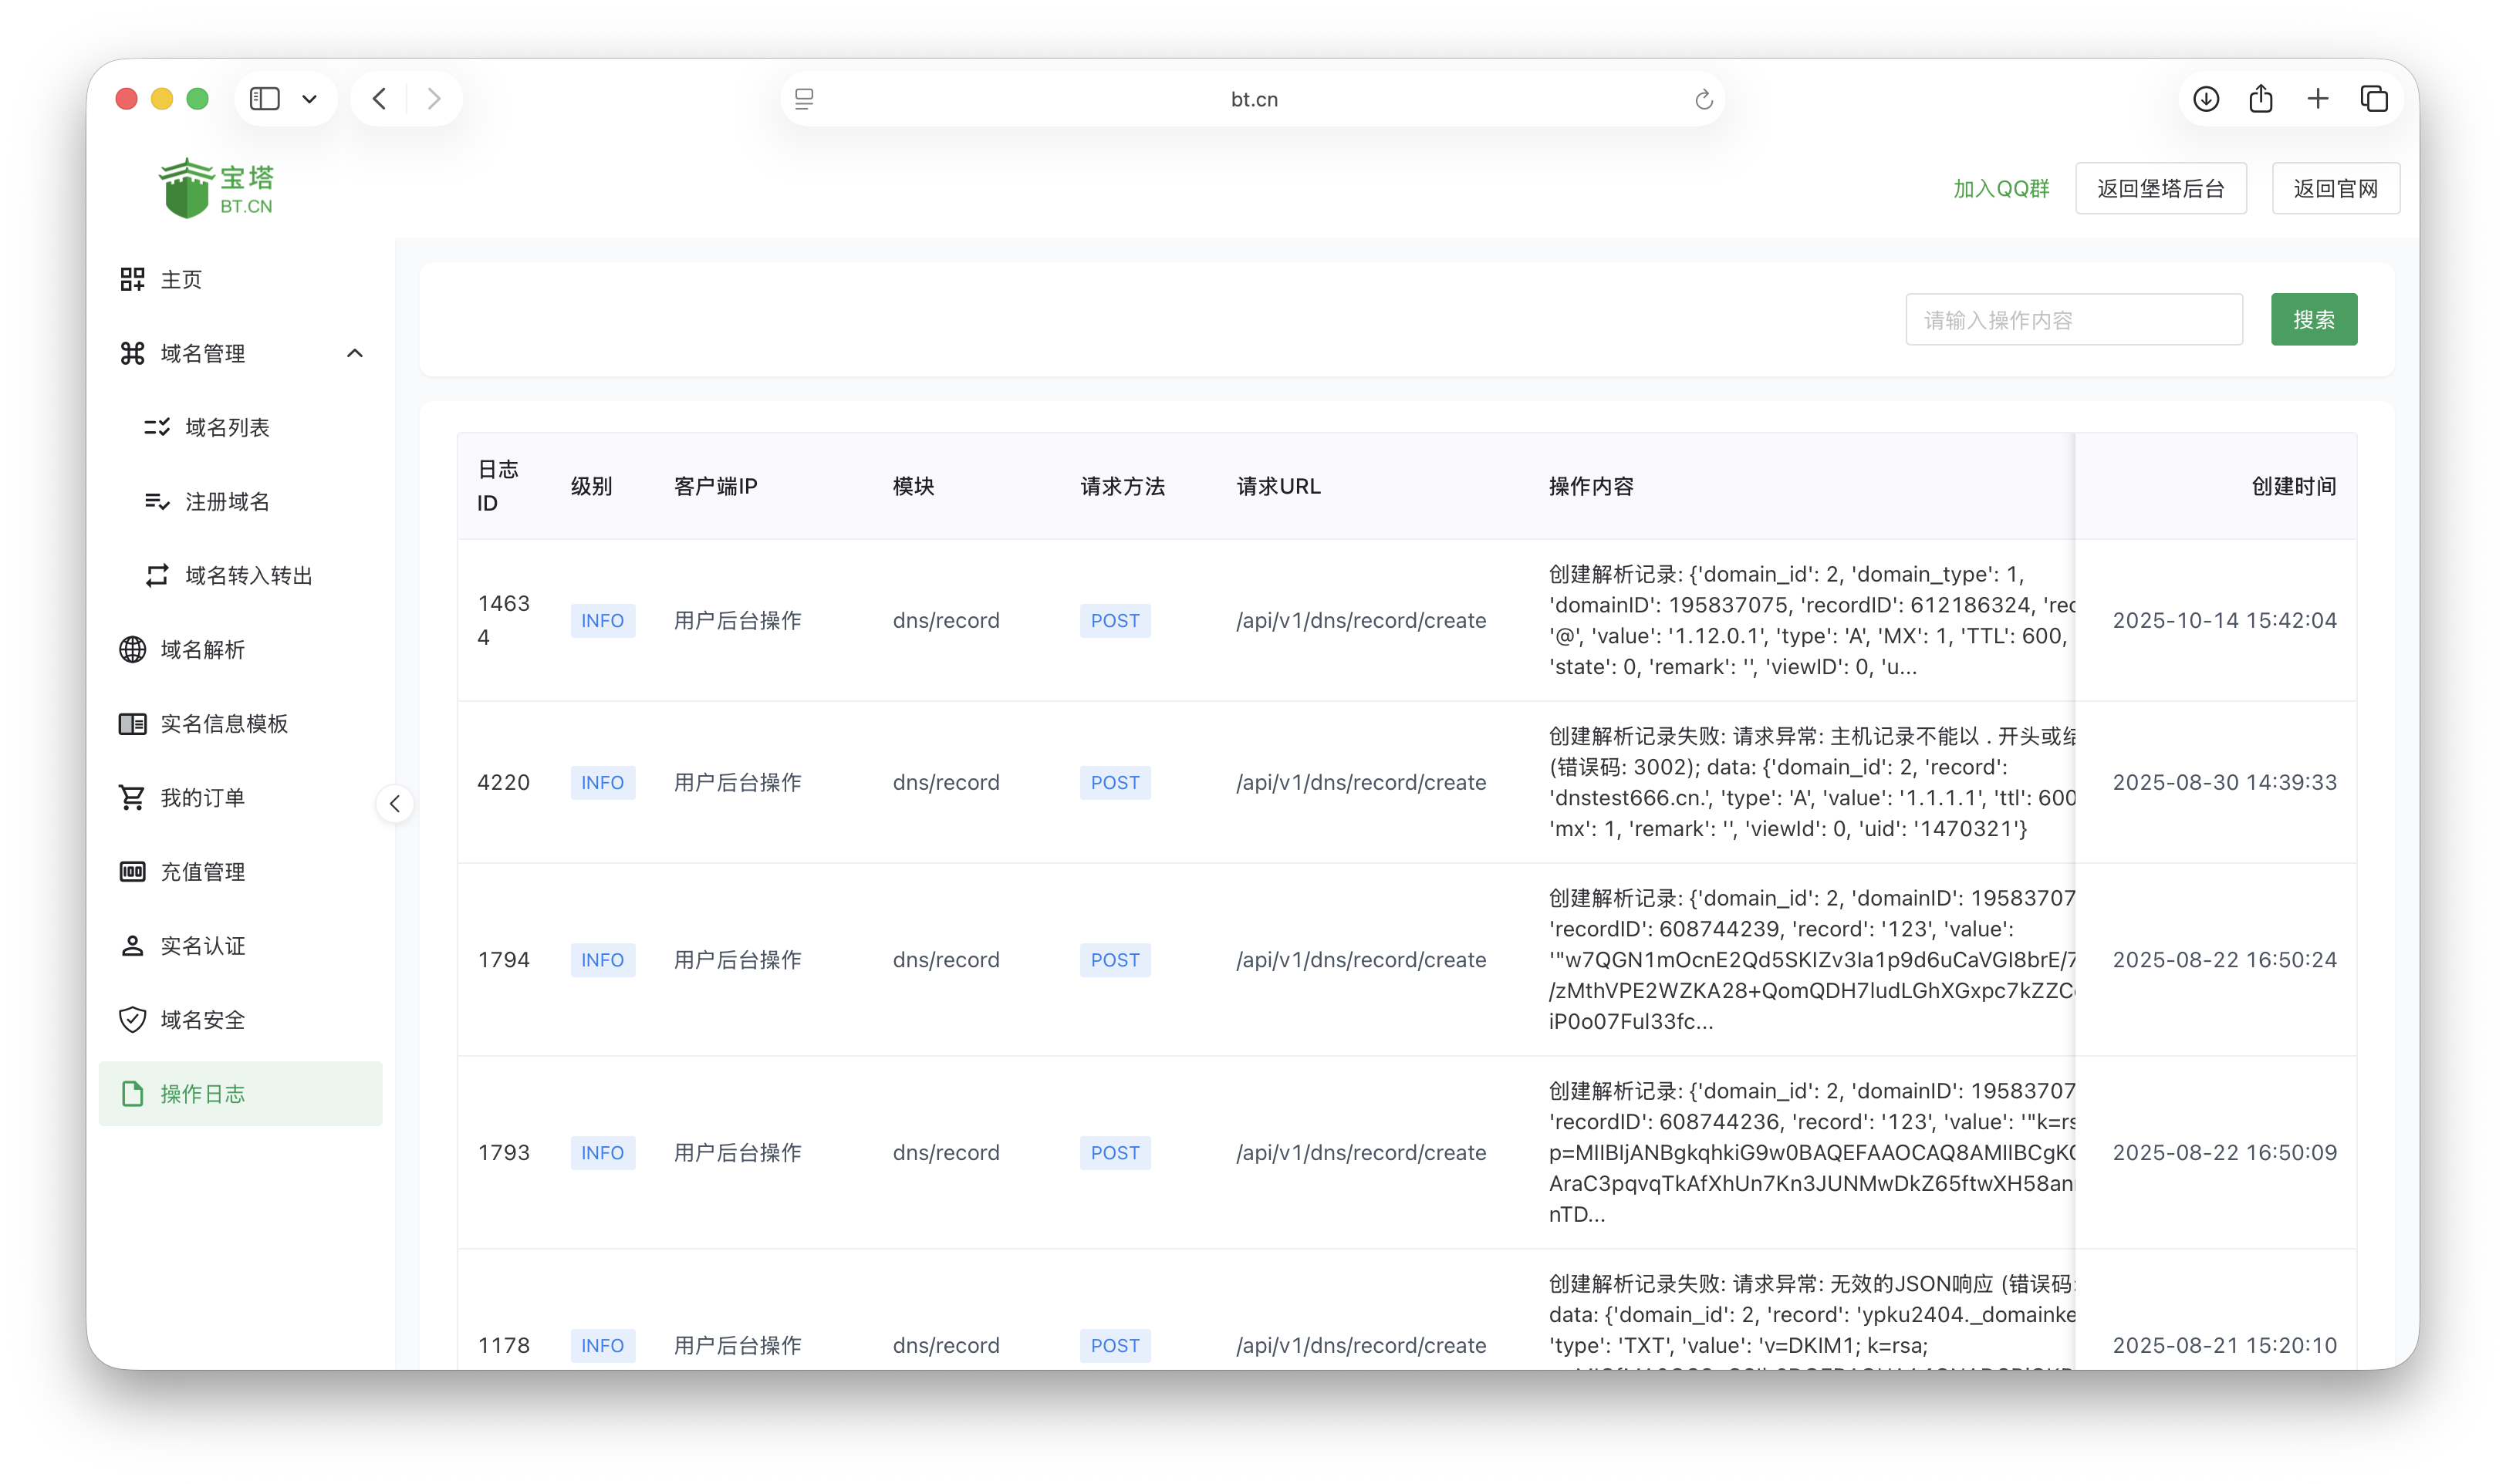Click the 我的订单 shopping cart icon
2506x1484 pixels.
click(x=132, y=798)
